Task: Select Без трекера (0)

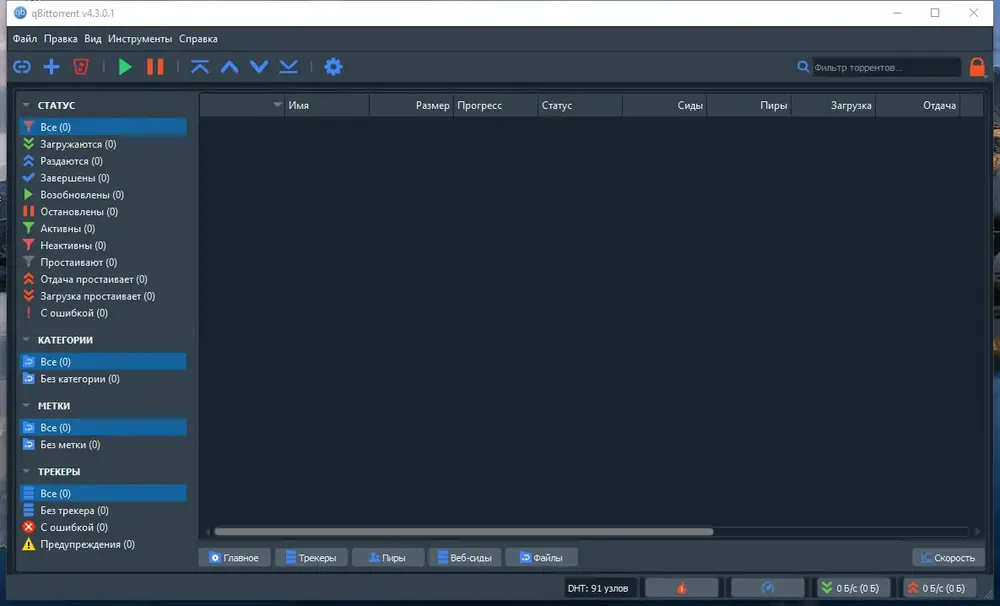Action: 103,510
